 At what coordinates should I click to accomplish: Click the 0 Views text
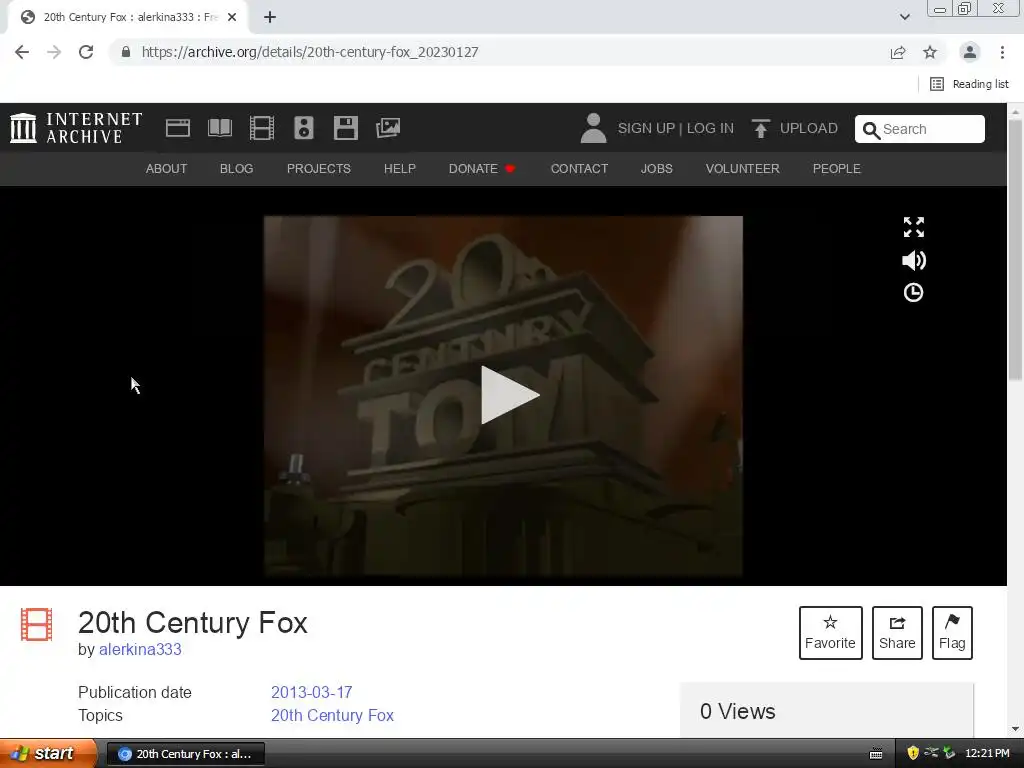pyautogui.click(x=737, y=711)
